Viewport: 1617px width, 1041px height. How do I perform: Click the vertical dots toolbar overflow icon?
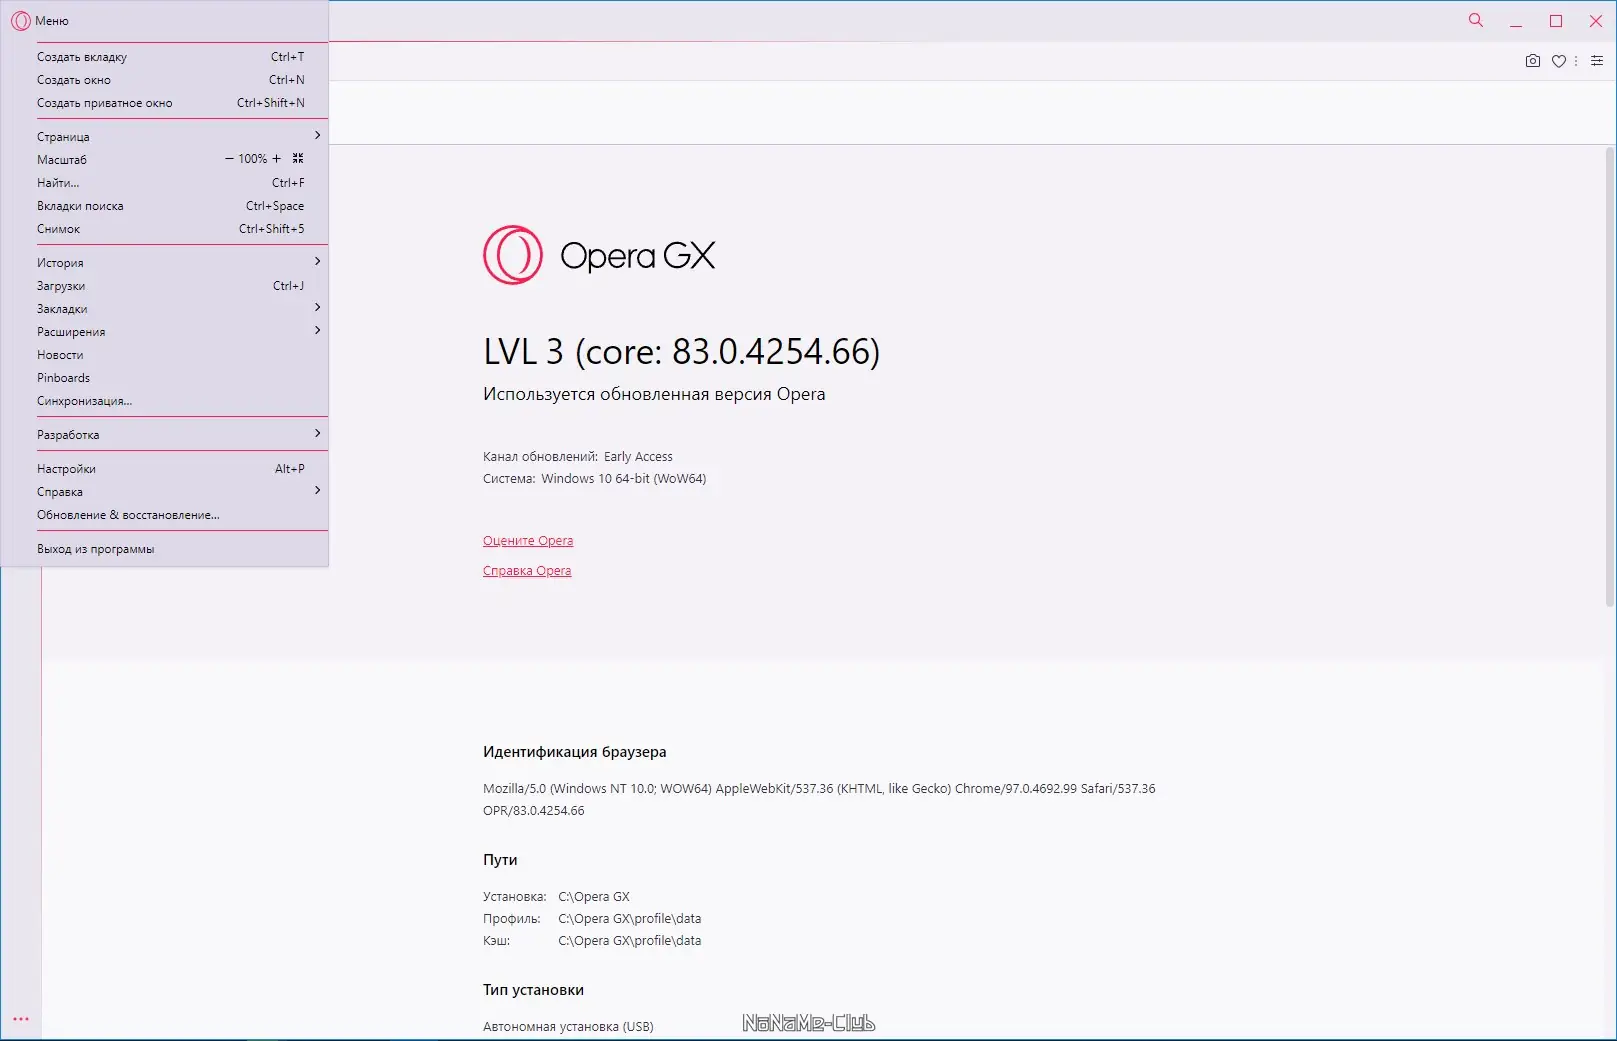tap(1576, 61)
